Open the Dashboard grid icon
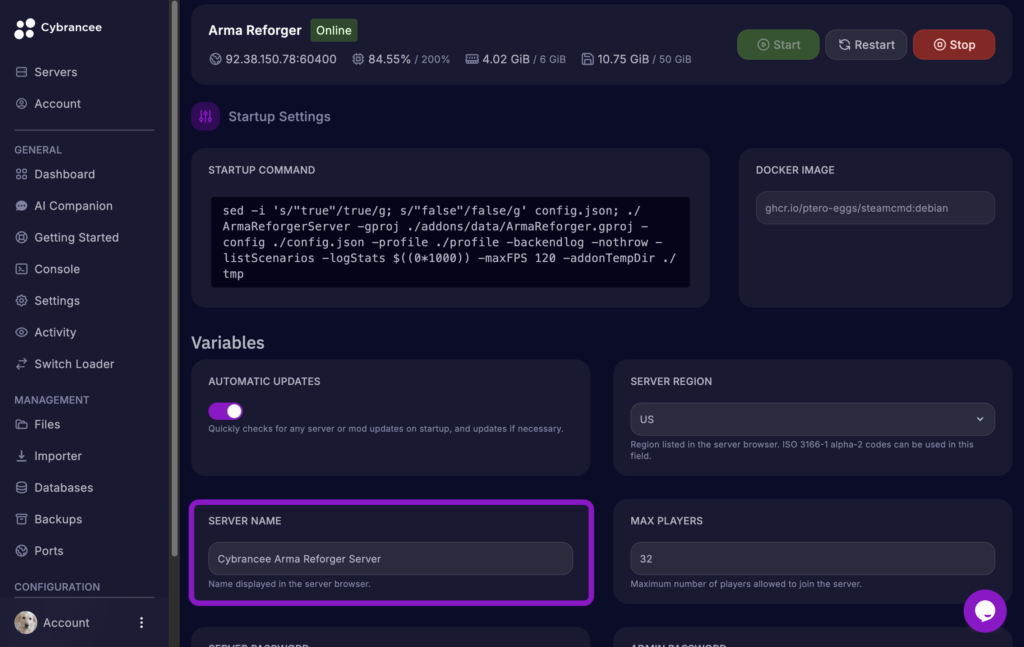The image size is (1024, 647). coord(22,174)
